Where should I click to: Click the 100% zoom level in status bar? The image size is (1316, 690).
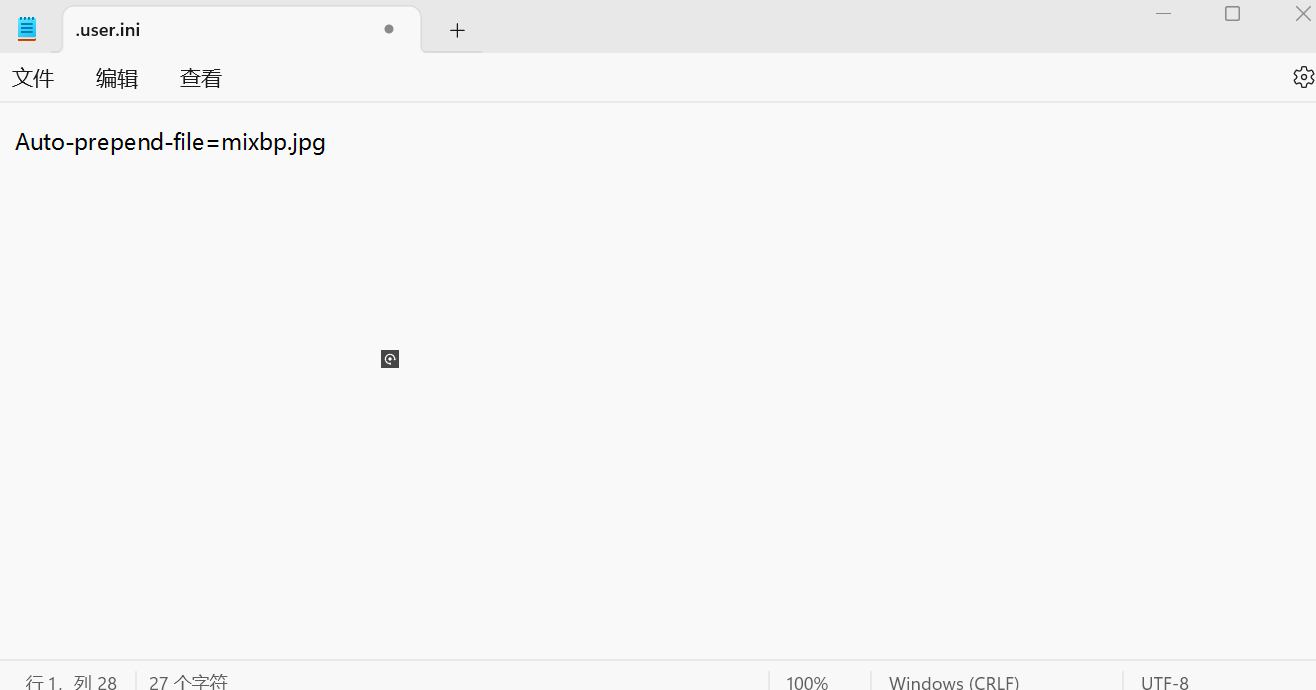pos(807,682)
